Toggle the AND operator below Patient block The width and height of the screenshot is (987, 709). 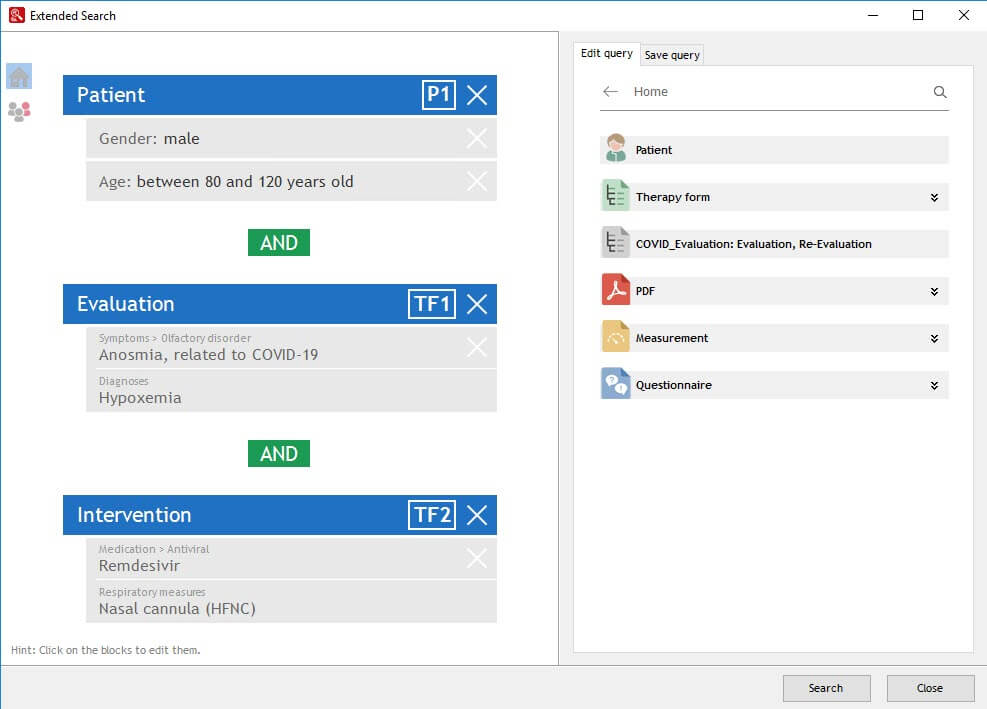pyautogui.click(x=279, y=242)
